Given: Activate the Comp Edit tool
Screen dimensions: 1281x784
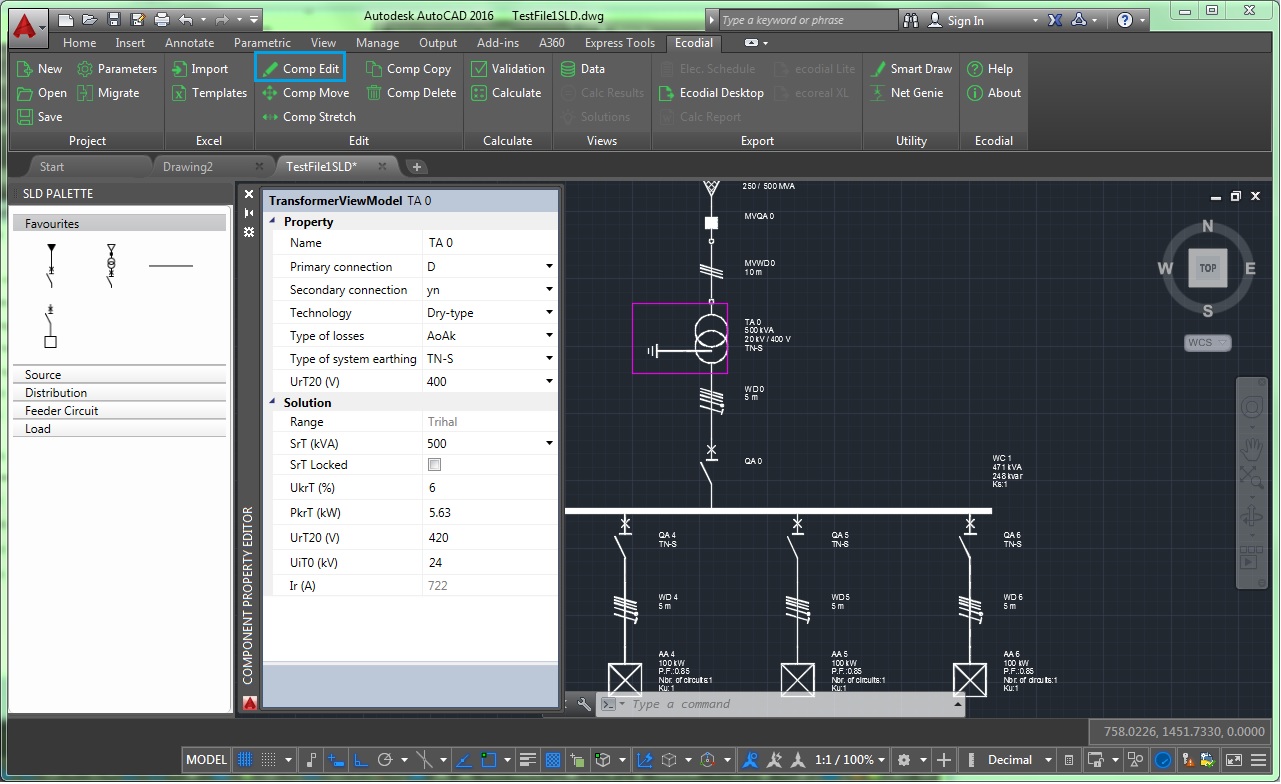Looking at the screenshot, I should [300, 69].
